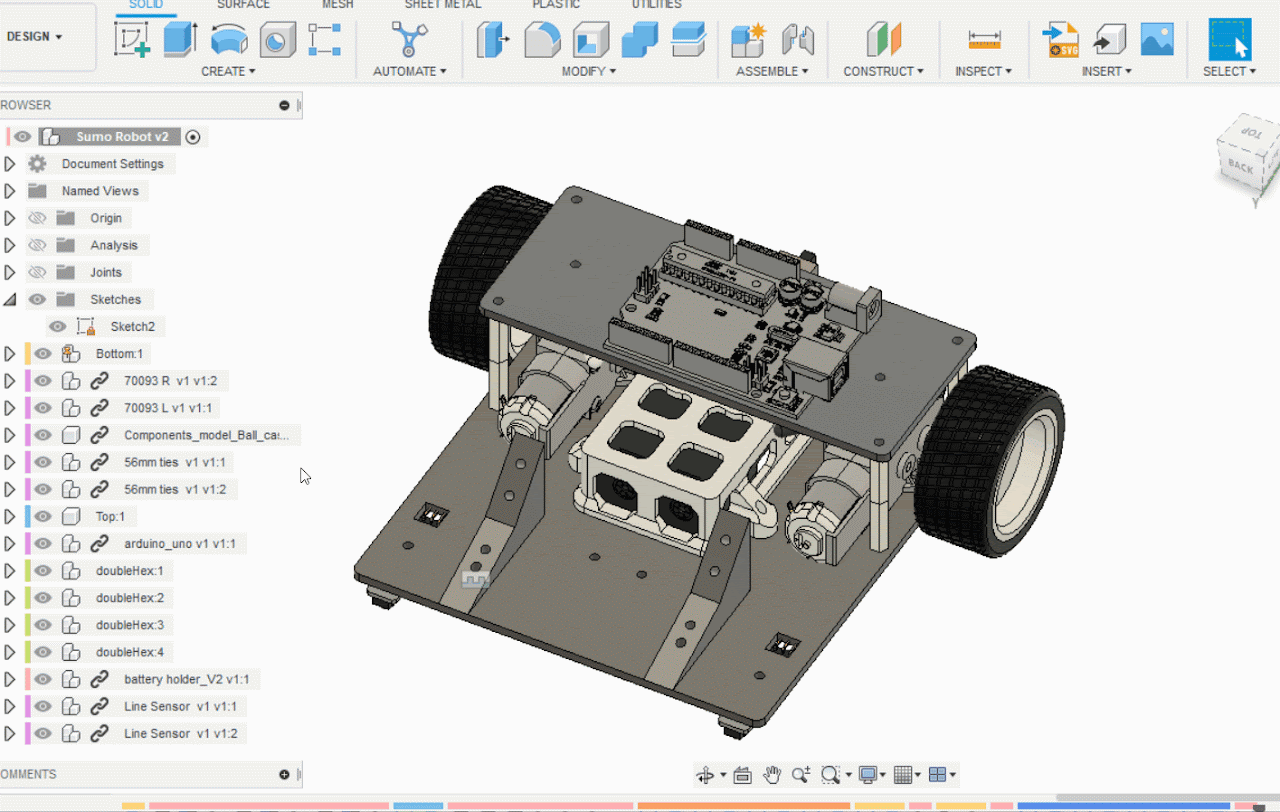Expand the Named Views folder
1280x812 pixels.
tap(10, 191)
